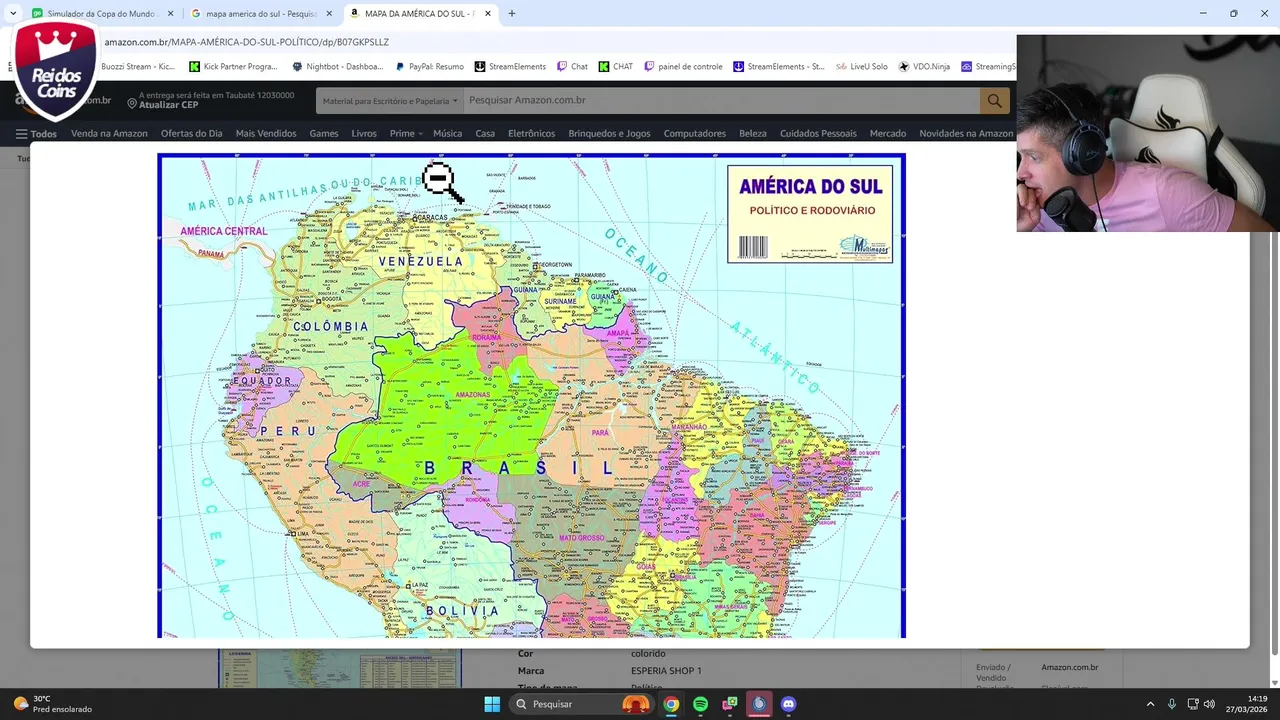Go to Música category

pos(447,134)
